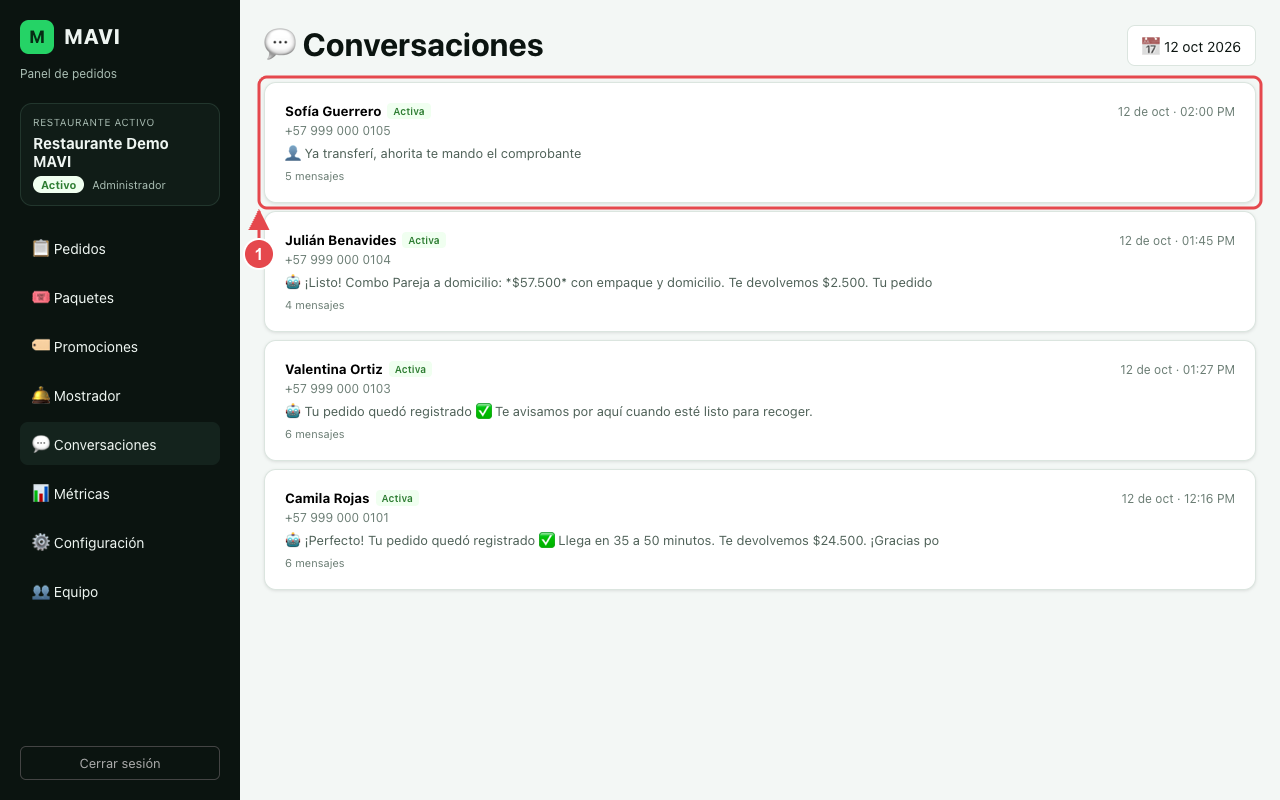
Task: Go to the Equipo page
Action: [120, 591]
